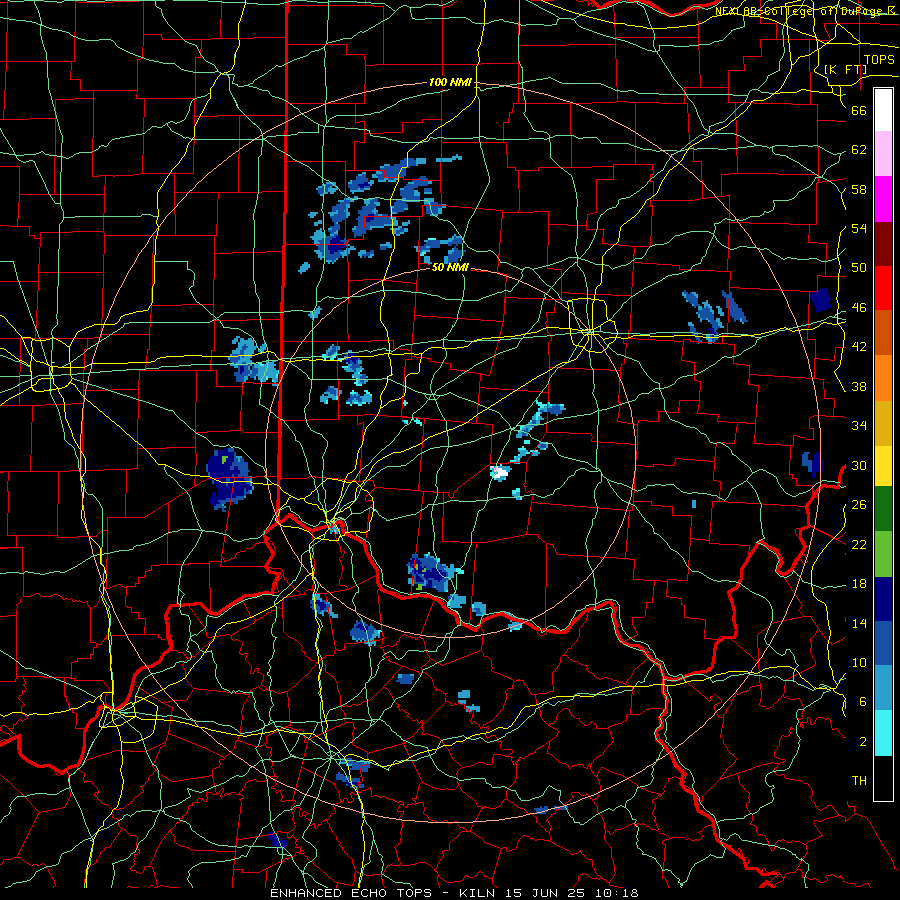Click the 100 NMI range ring label

[451, 82]
